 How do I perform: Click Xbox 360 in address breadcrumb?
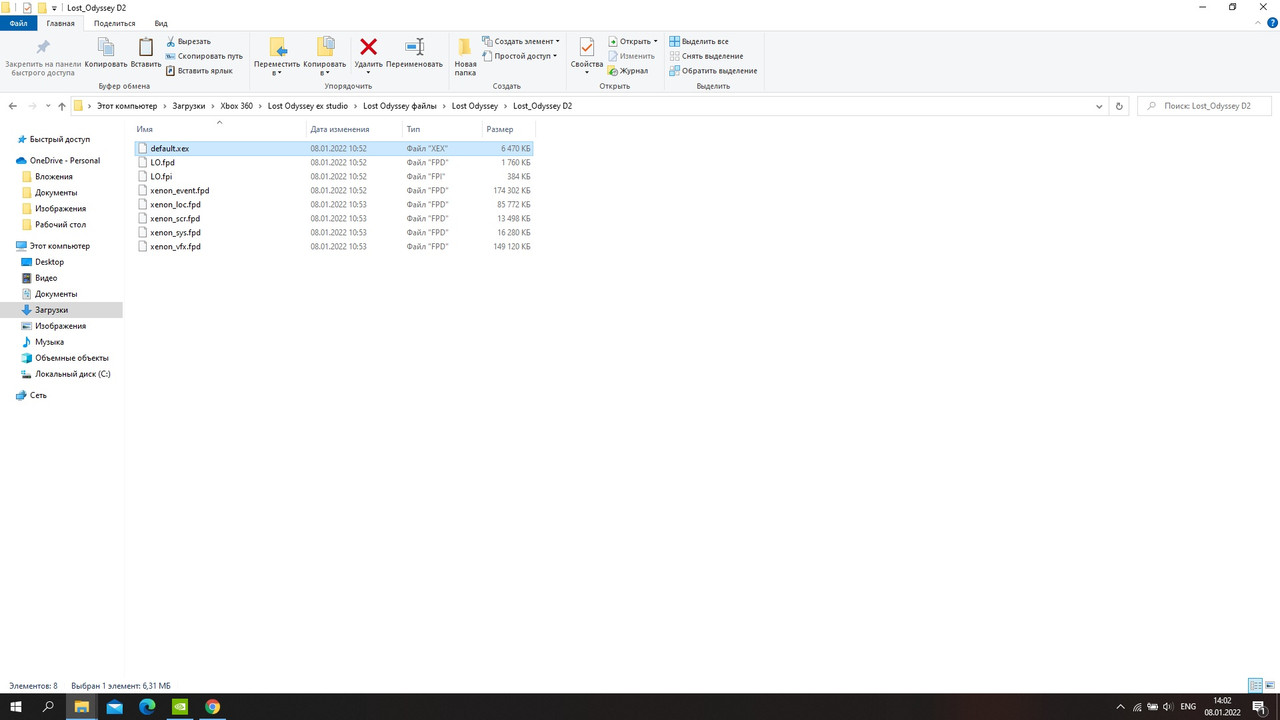236,106
